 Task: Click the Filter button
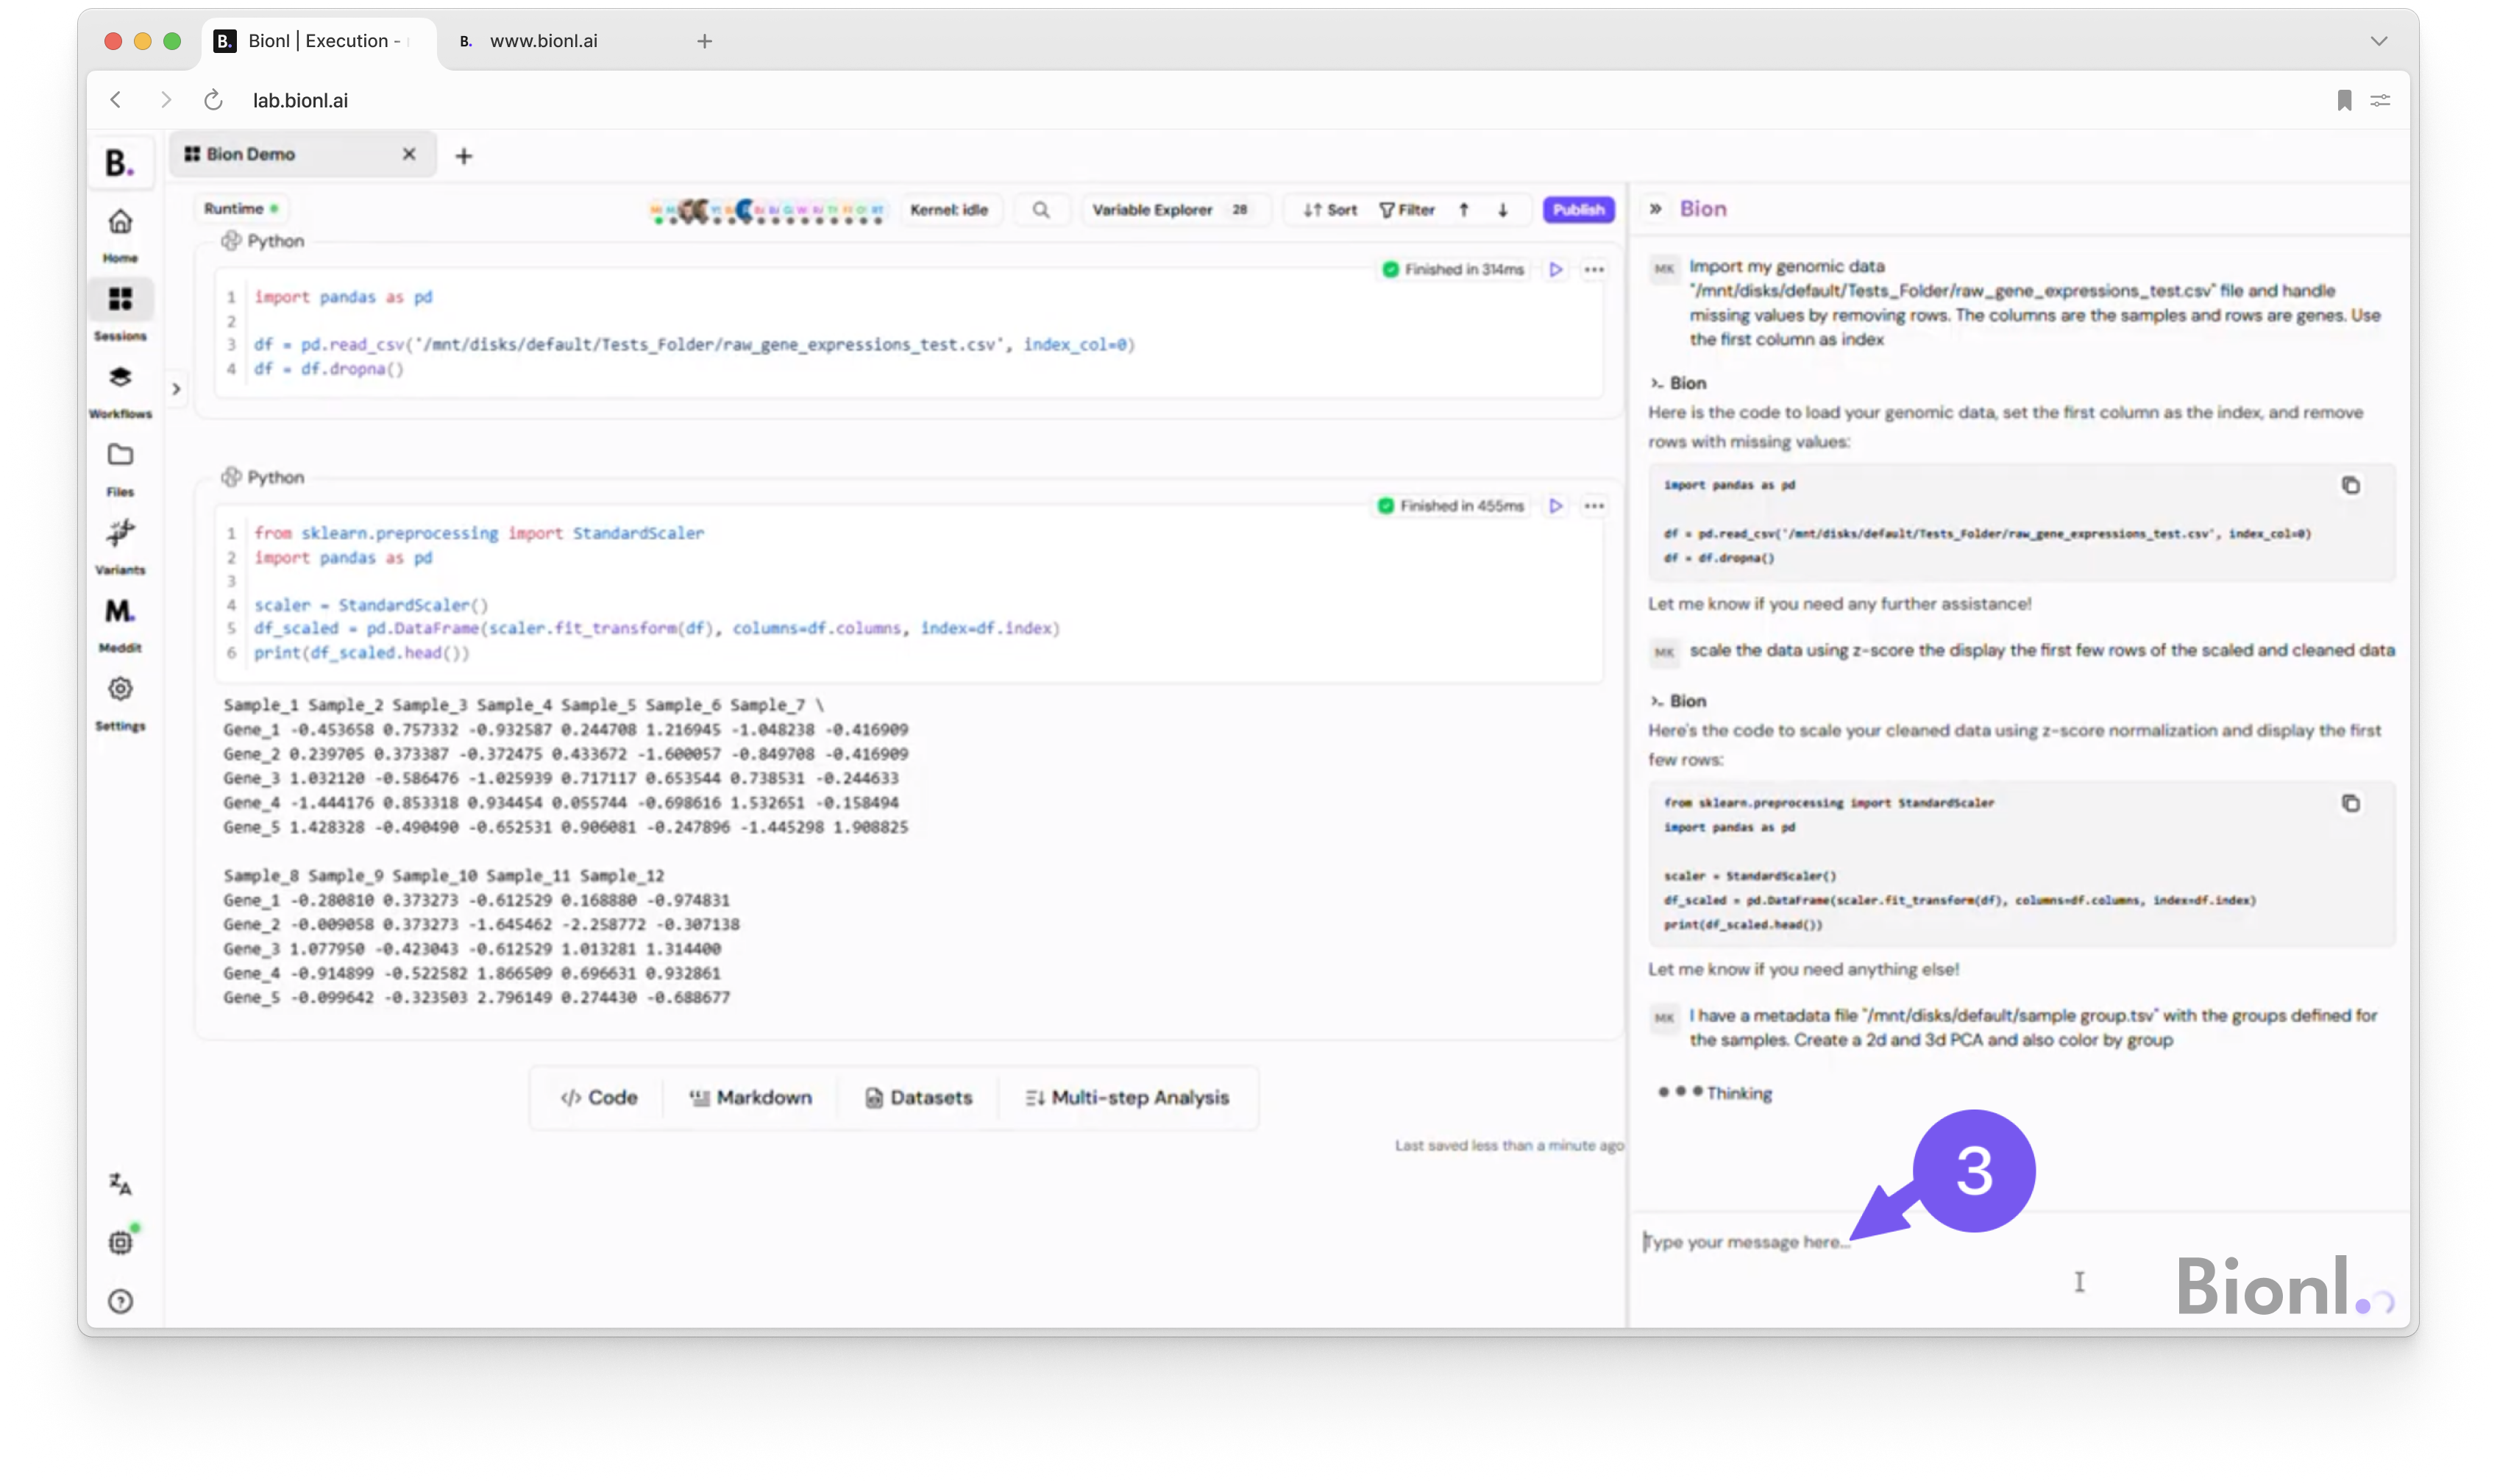tap(1406, 210)
